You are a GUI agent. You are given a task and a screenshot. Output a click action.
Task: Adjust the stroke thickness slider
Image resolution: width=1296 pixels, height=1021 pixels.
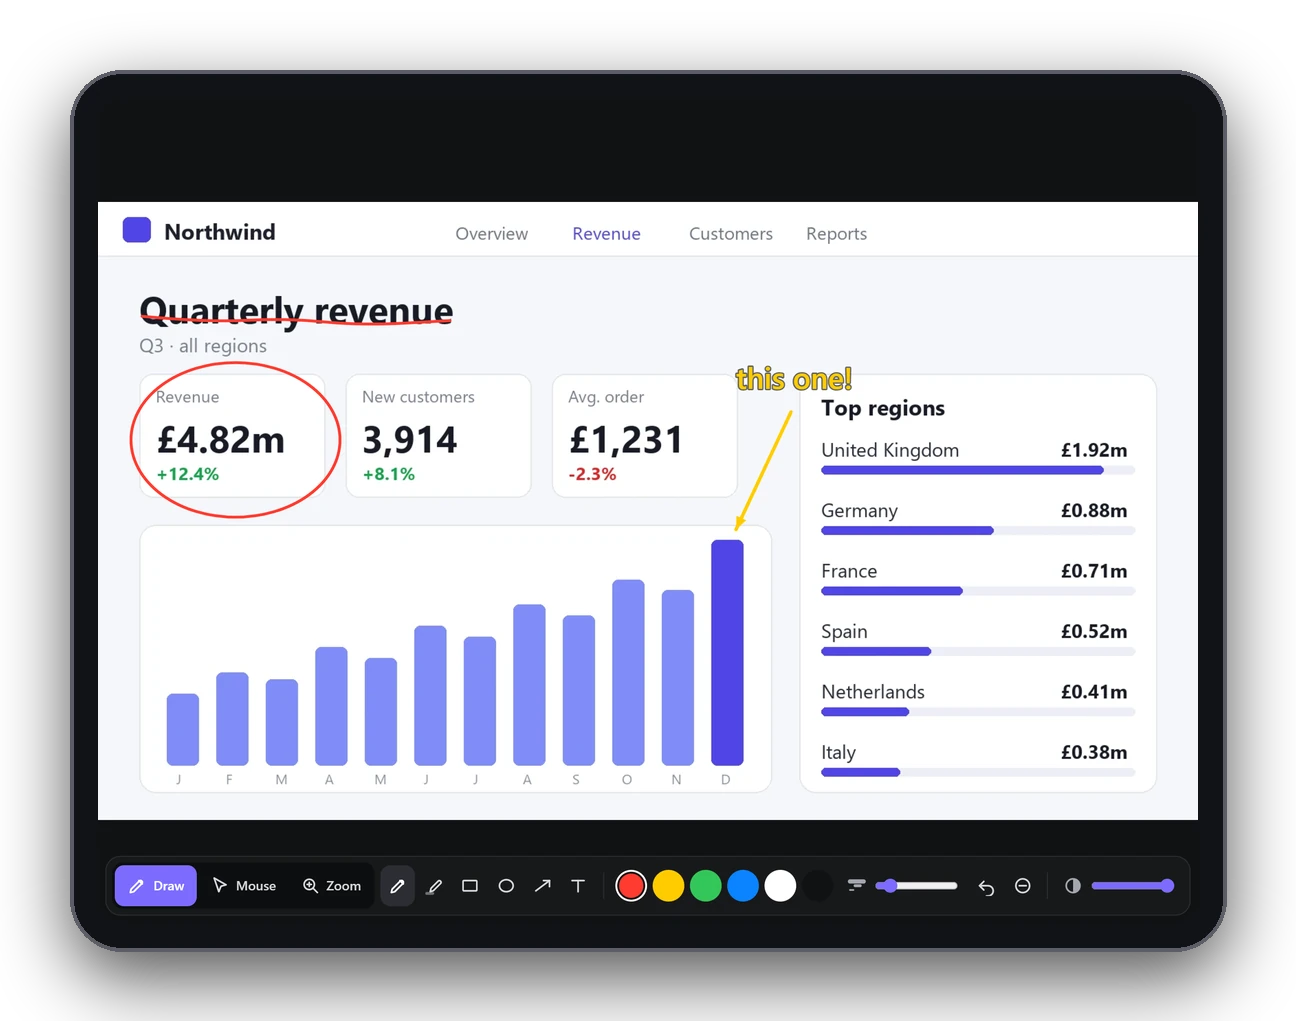916,886
